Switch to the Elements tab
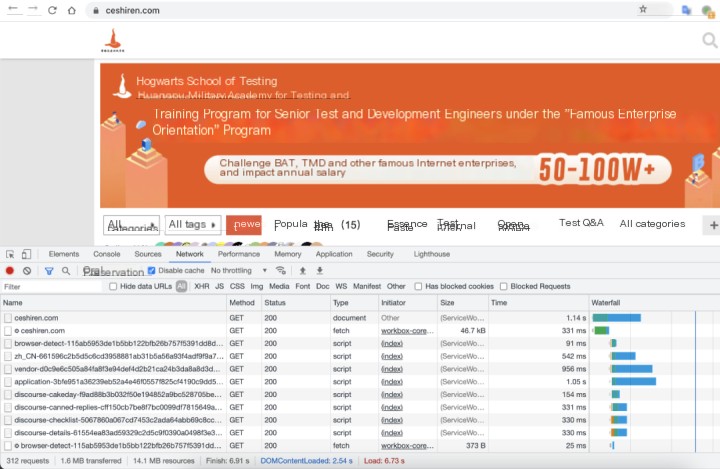Viewport: 720px width, 469px height. pyautogui.click(x=64, y=254)
